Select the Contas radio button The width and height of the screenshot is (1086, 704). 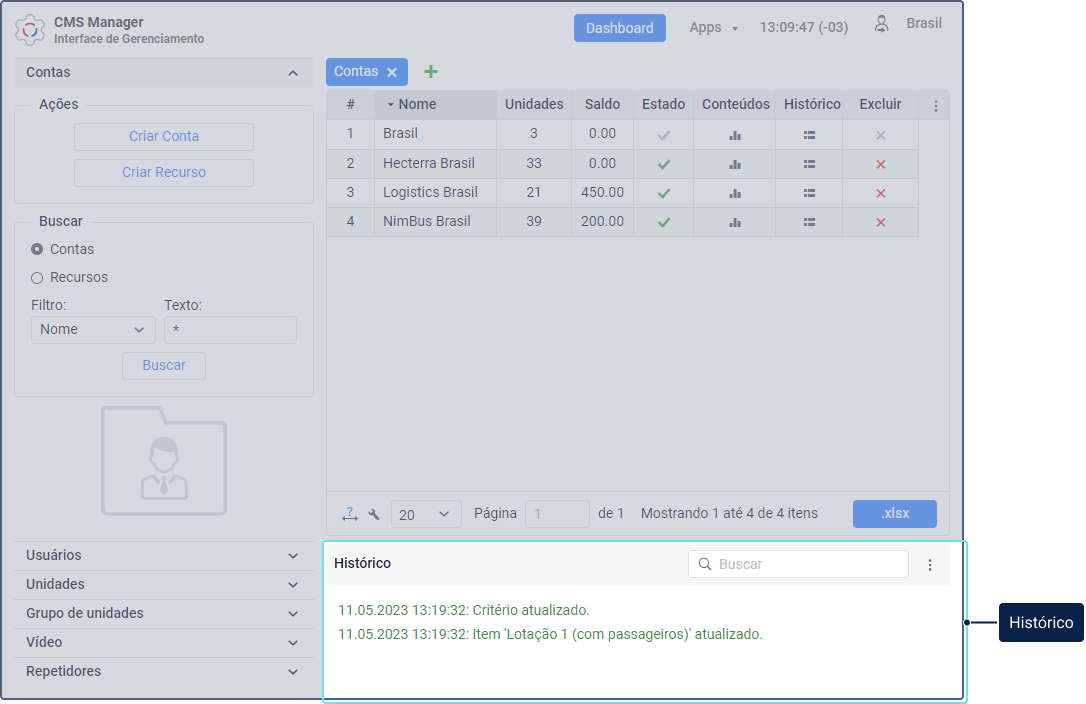37,249
